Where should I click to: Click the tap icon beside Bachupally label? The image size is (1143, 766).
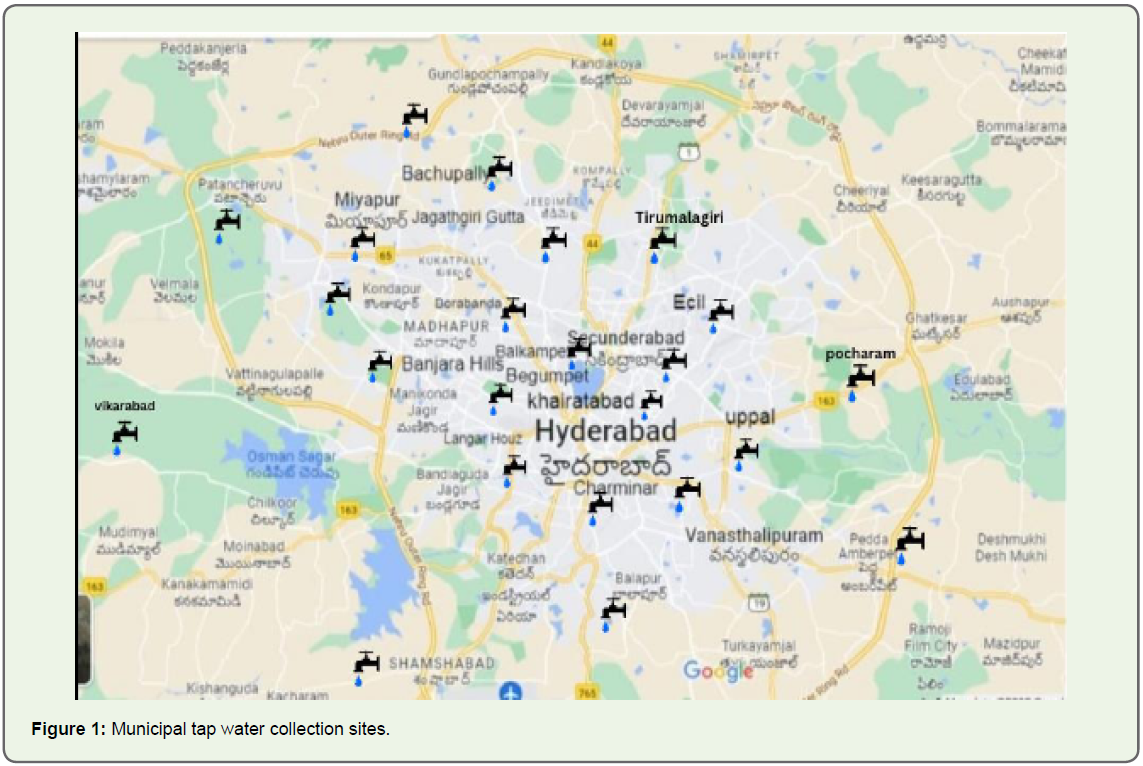coord(499,172)
